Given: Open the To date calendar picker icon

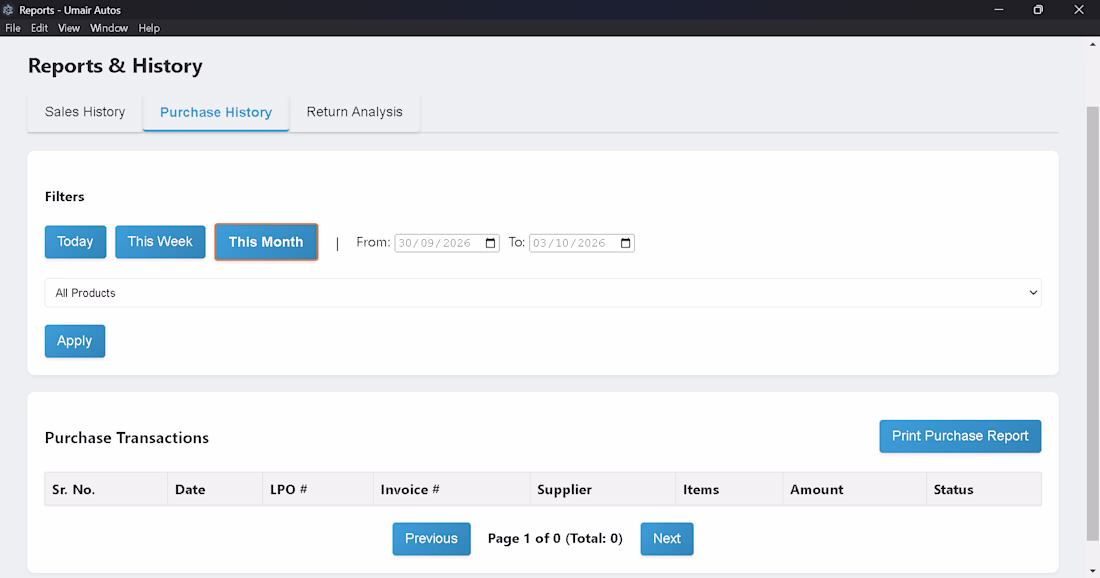Looking at the screenshot, I should click(626, 243).
